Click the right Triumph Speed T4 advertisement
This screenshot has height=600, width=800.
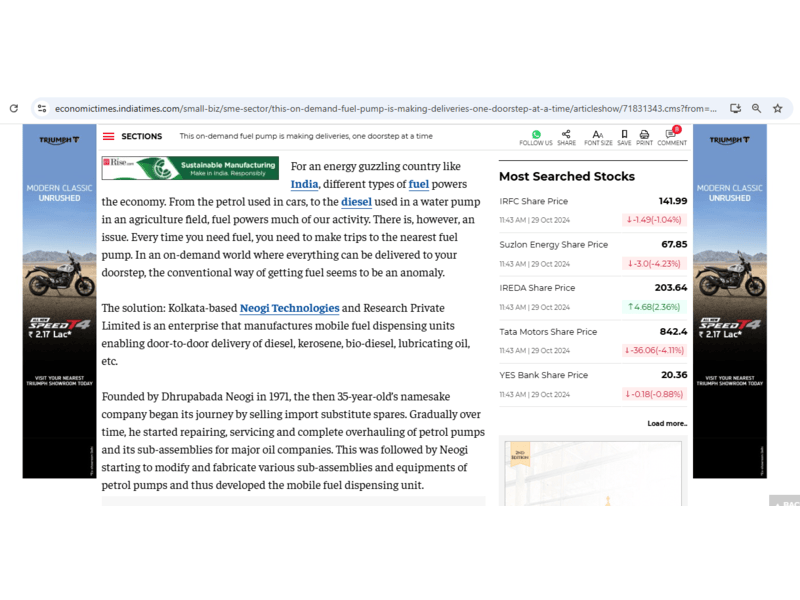click(730, 301)
